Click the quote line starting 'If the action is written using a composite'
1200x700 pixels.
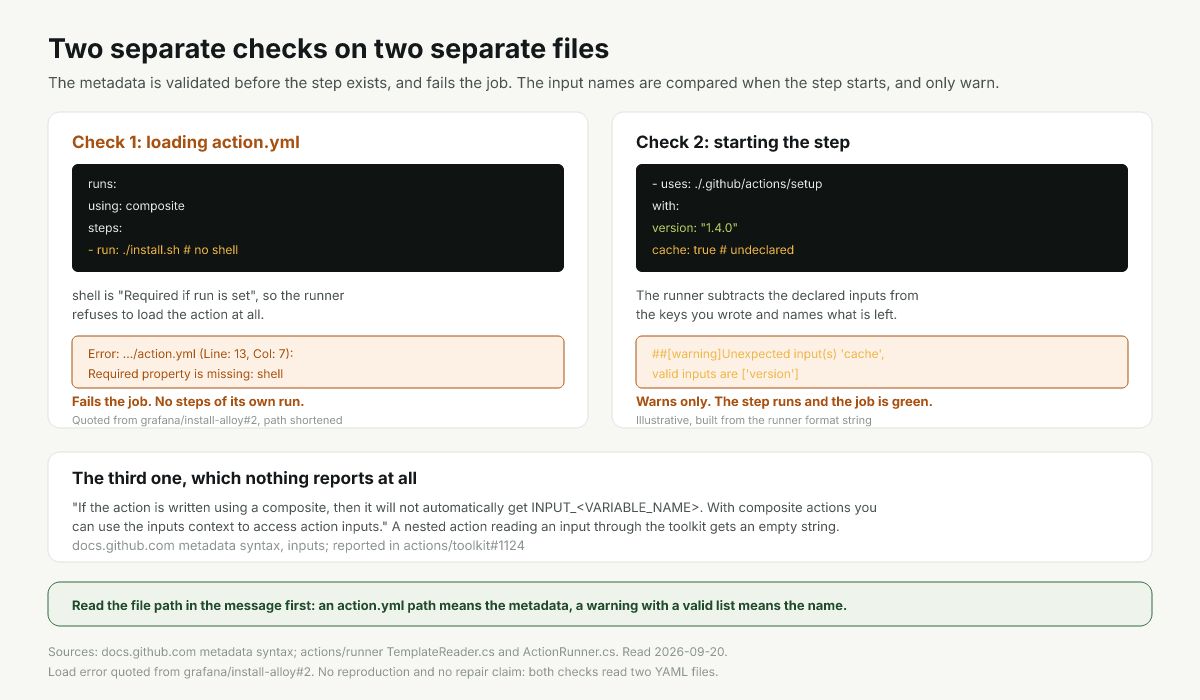click(x=474, y=507)
